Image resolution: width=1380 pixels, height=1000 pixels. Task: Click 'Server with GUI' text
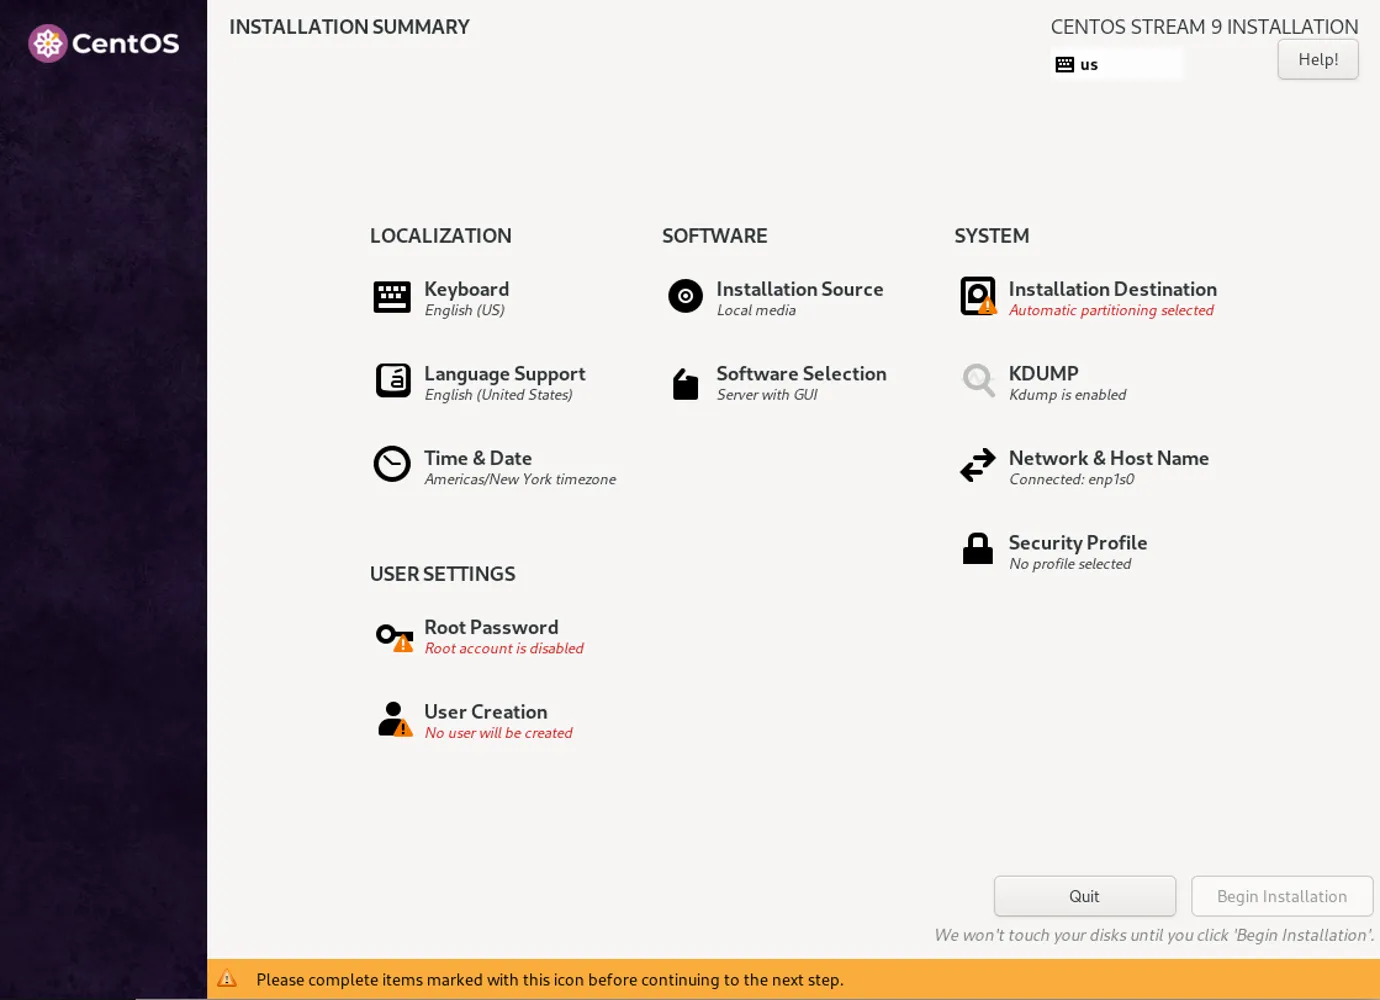[x=767, y=395]
